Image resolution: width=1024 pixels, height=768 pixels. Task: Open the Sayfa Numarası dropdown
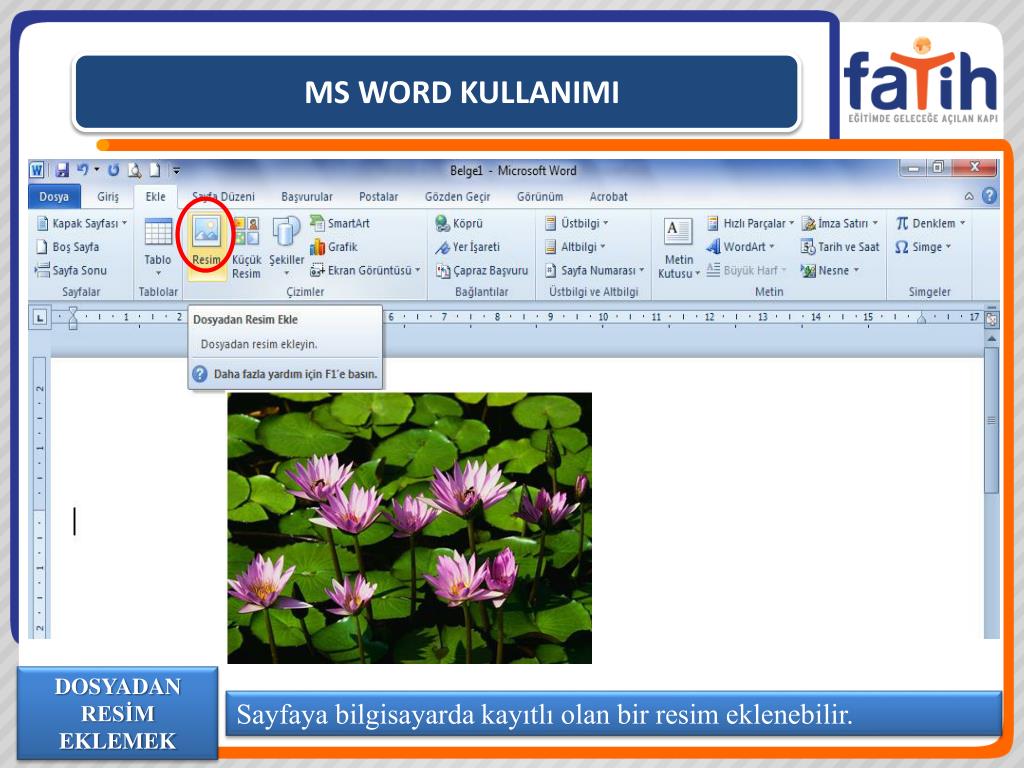tap(594, 270)
